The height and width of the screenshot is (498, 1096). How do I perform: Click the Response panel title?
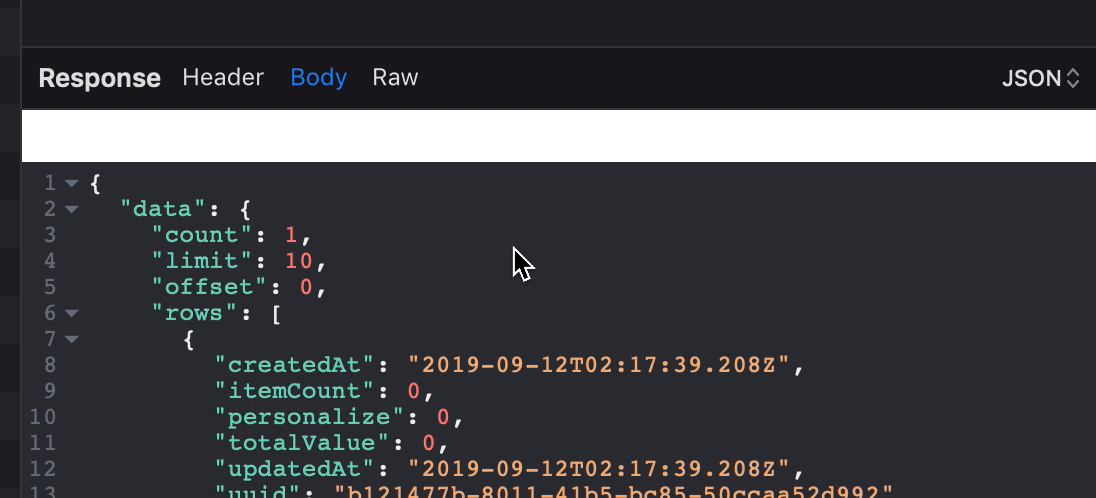point(99,78)
